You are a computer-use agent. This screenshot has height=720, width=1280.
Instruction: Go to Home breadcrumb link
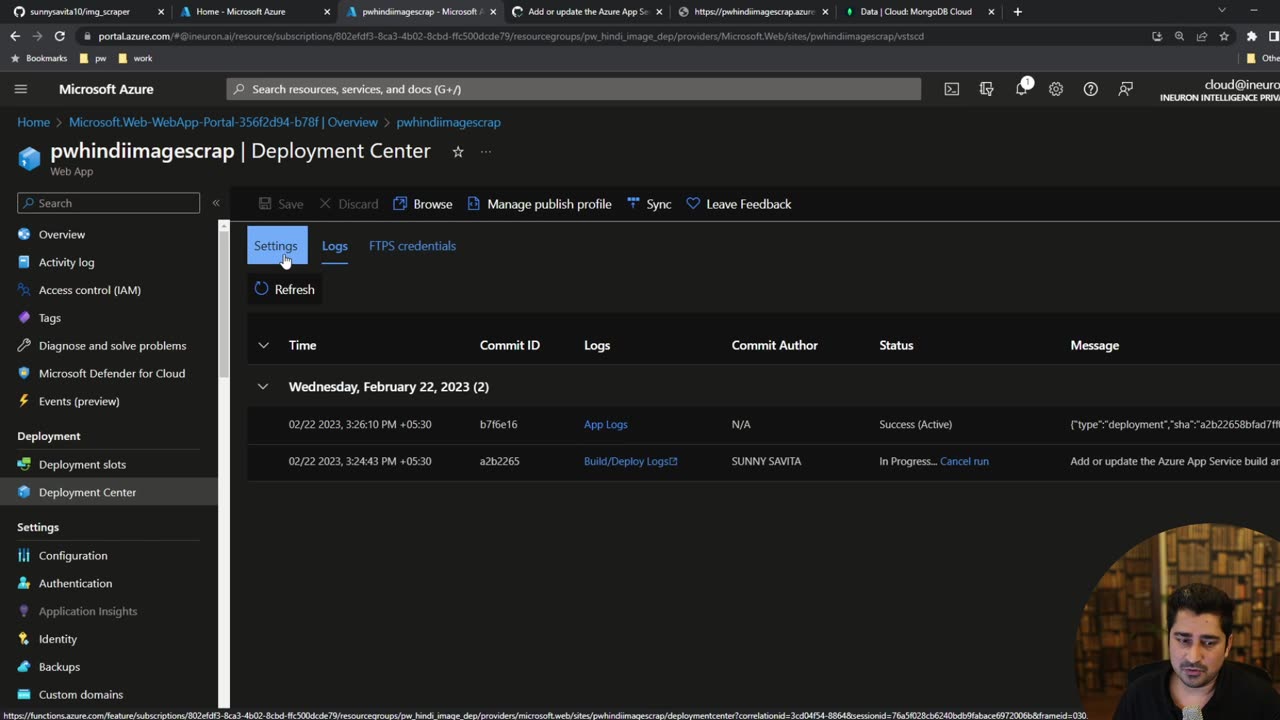33,122
